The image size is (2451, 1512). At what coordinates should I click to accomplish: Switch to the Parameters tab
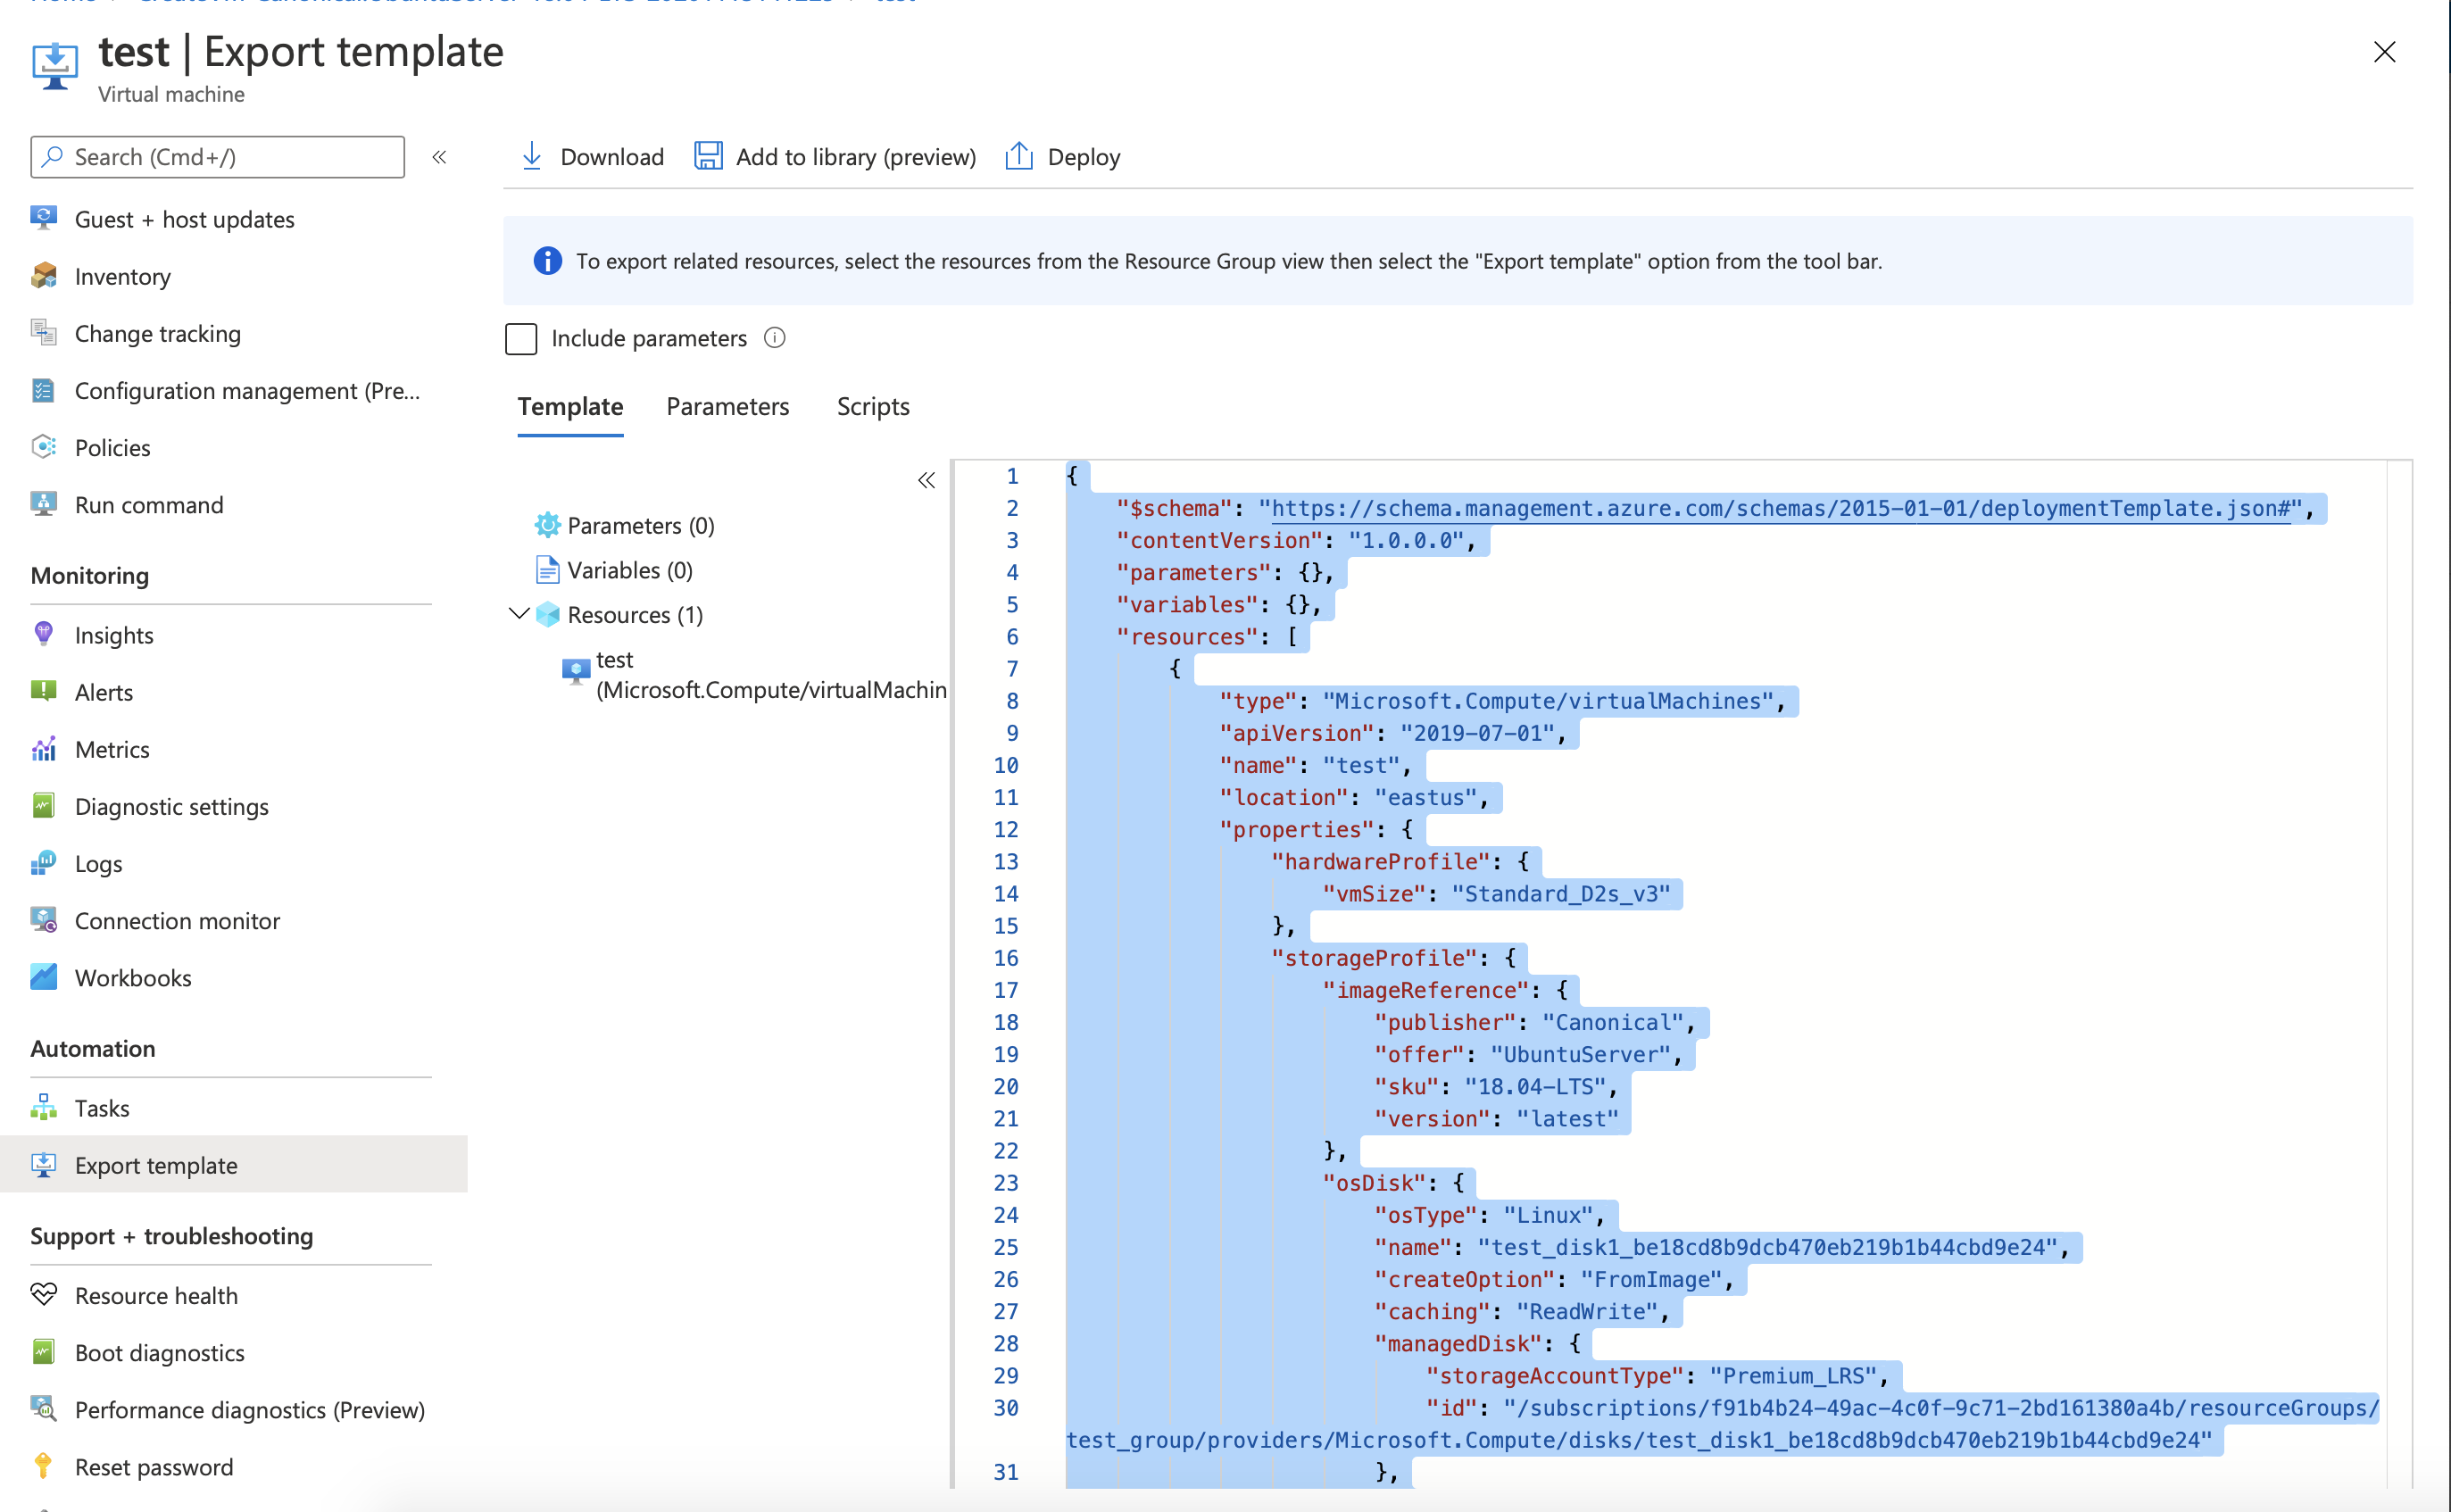coord(727,406)
